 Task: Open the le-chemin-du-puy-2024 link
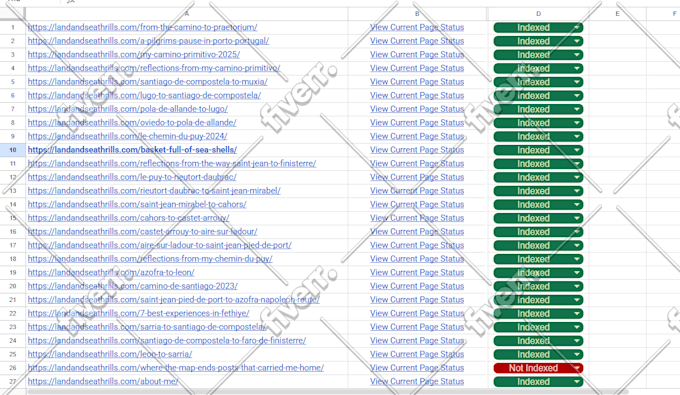pyautogui.click(x=128, y=136)
